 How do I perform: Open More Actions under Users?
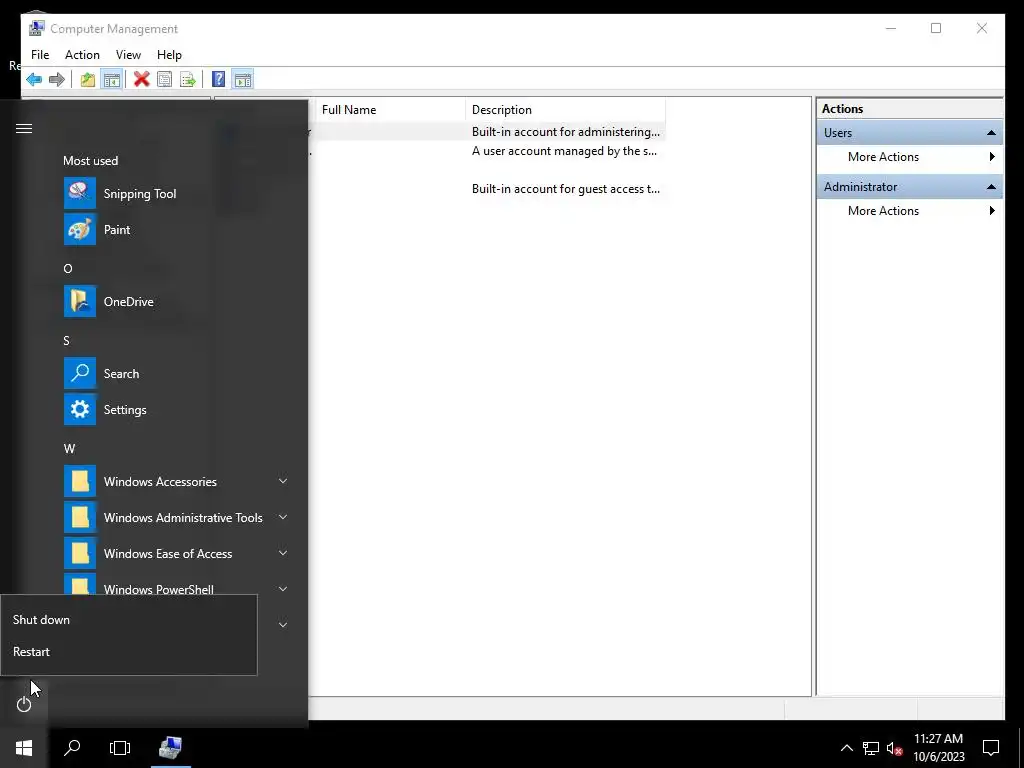click(x=909, y=157)
